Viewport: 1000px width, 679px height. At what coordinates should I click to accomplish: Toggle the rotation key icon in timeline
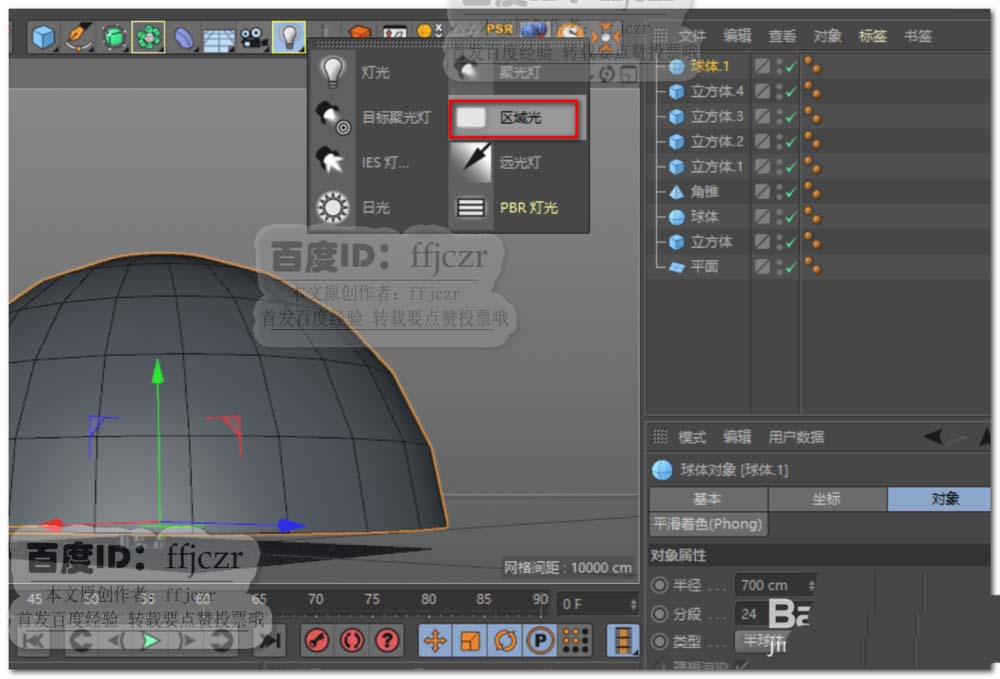[505, 640]
